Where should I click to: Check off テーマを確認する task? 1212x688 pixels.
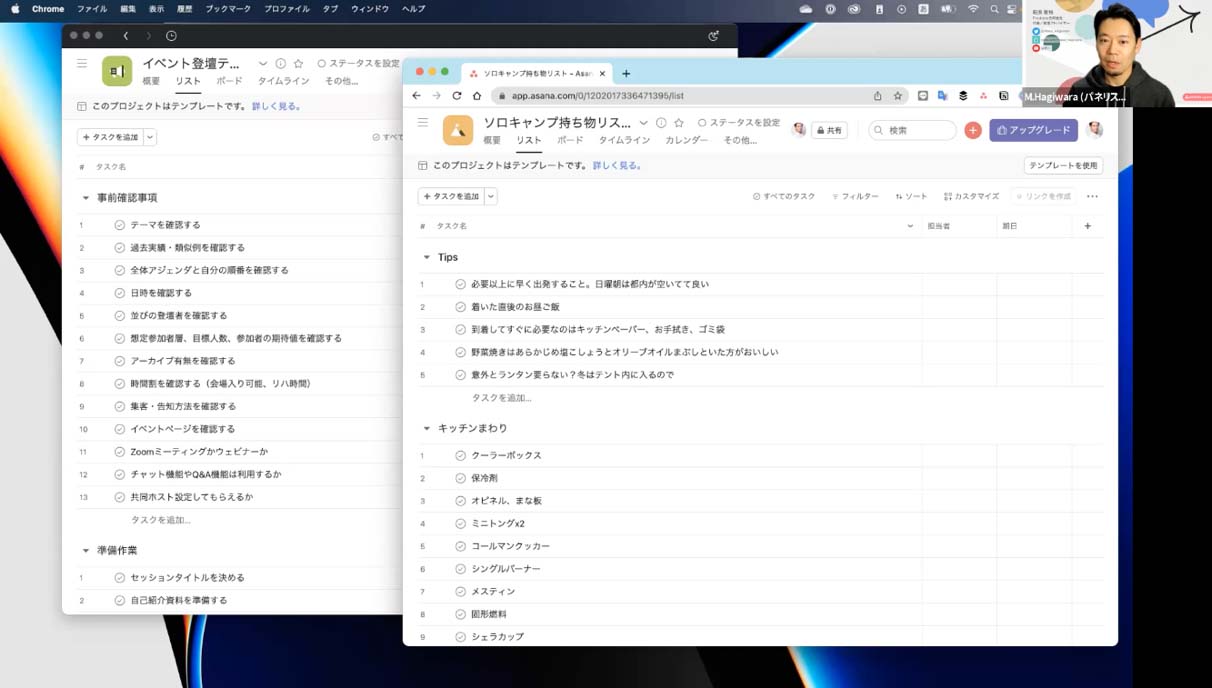(120, 225)
